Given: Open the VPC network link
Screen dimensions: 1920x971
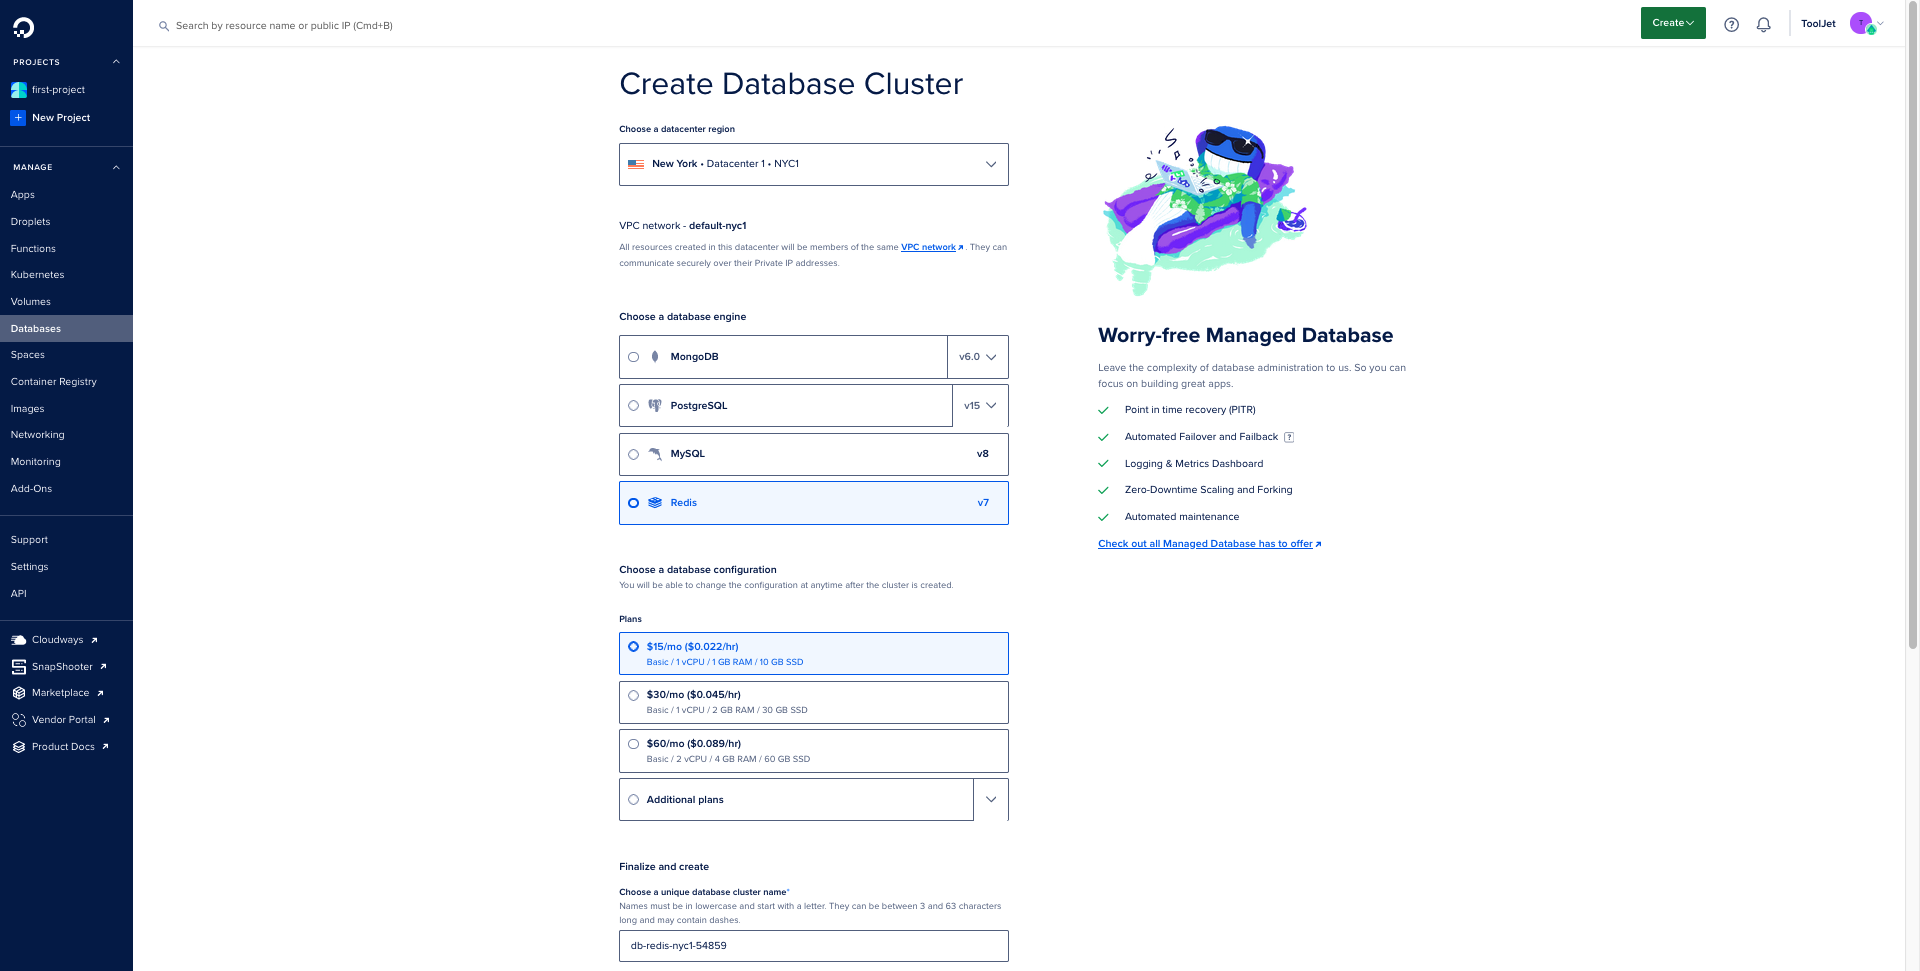Looking at the screenshot, I should point(928,247).
